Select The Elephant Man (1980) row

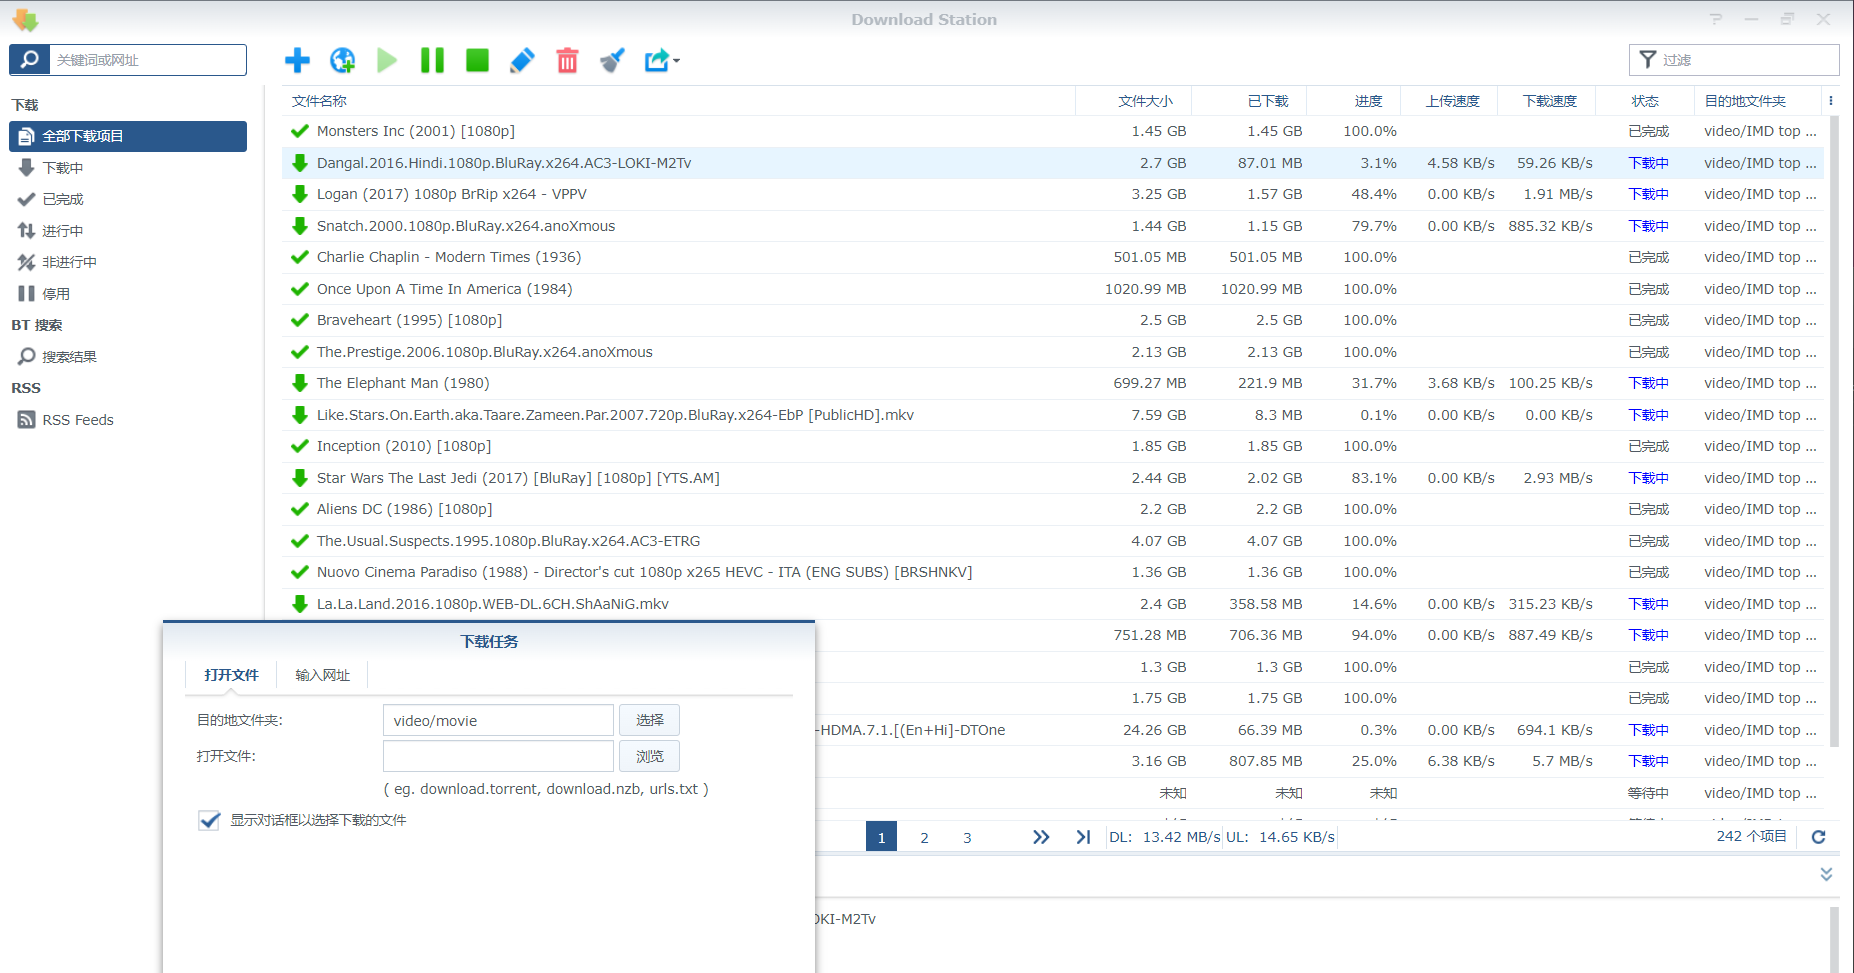(x=1053, y=383)
